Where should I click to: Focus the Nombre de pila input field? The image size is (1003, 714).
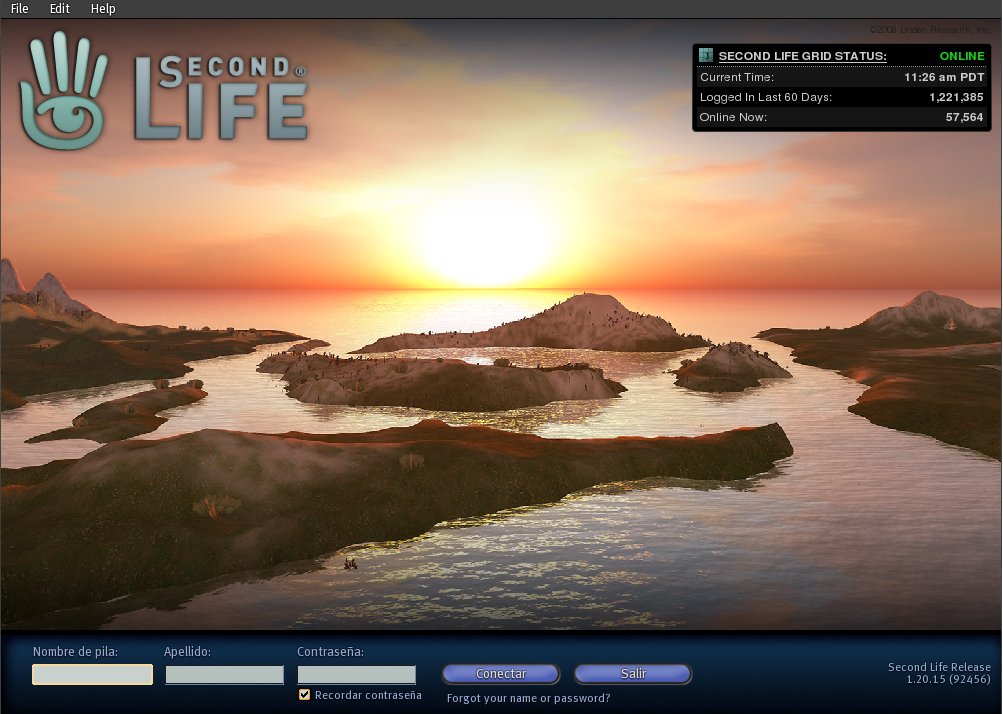coord(92,675)
